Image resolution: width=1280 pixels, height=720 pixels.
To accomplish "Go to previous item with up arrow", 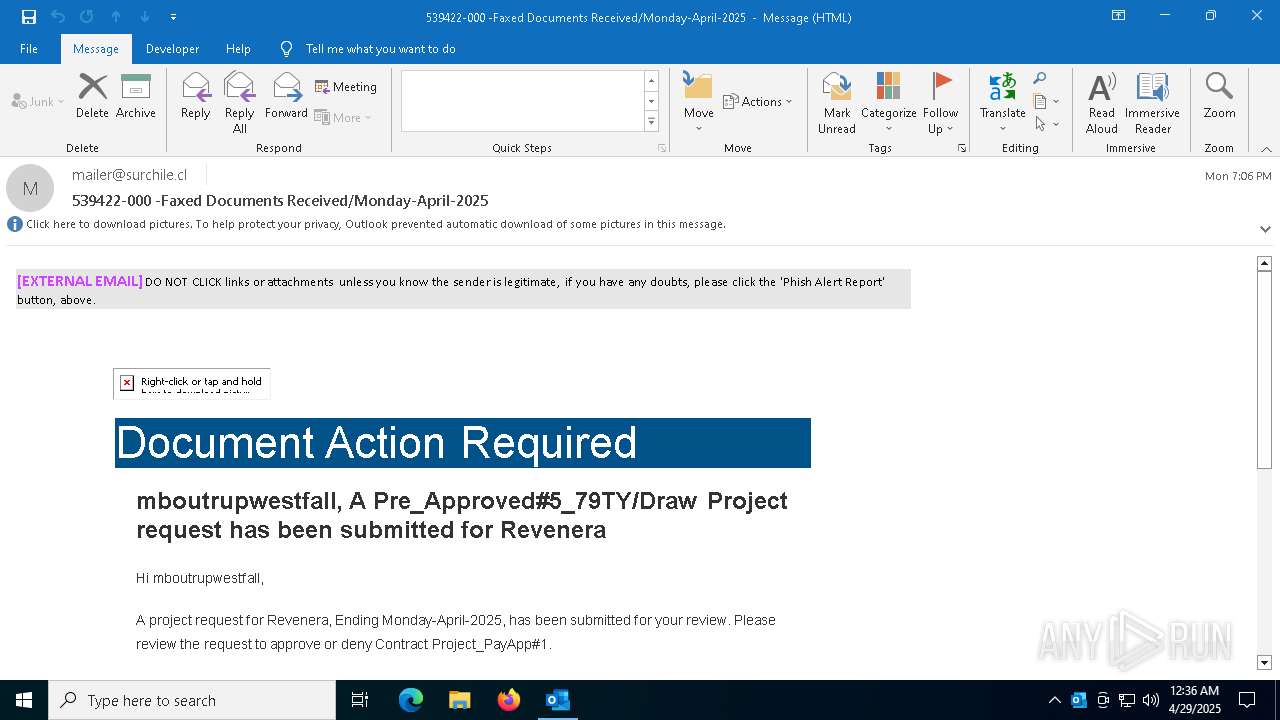I will pos(116,17).
